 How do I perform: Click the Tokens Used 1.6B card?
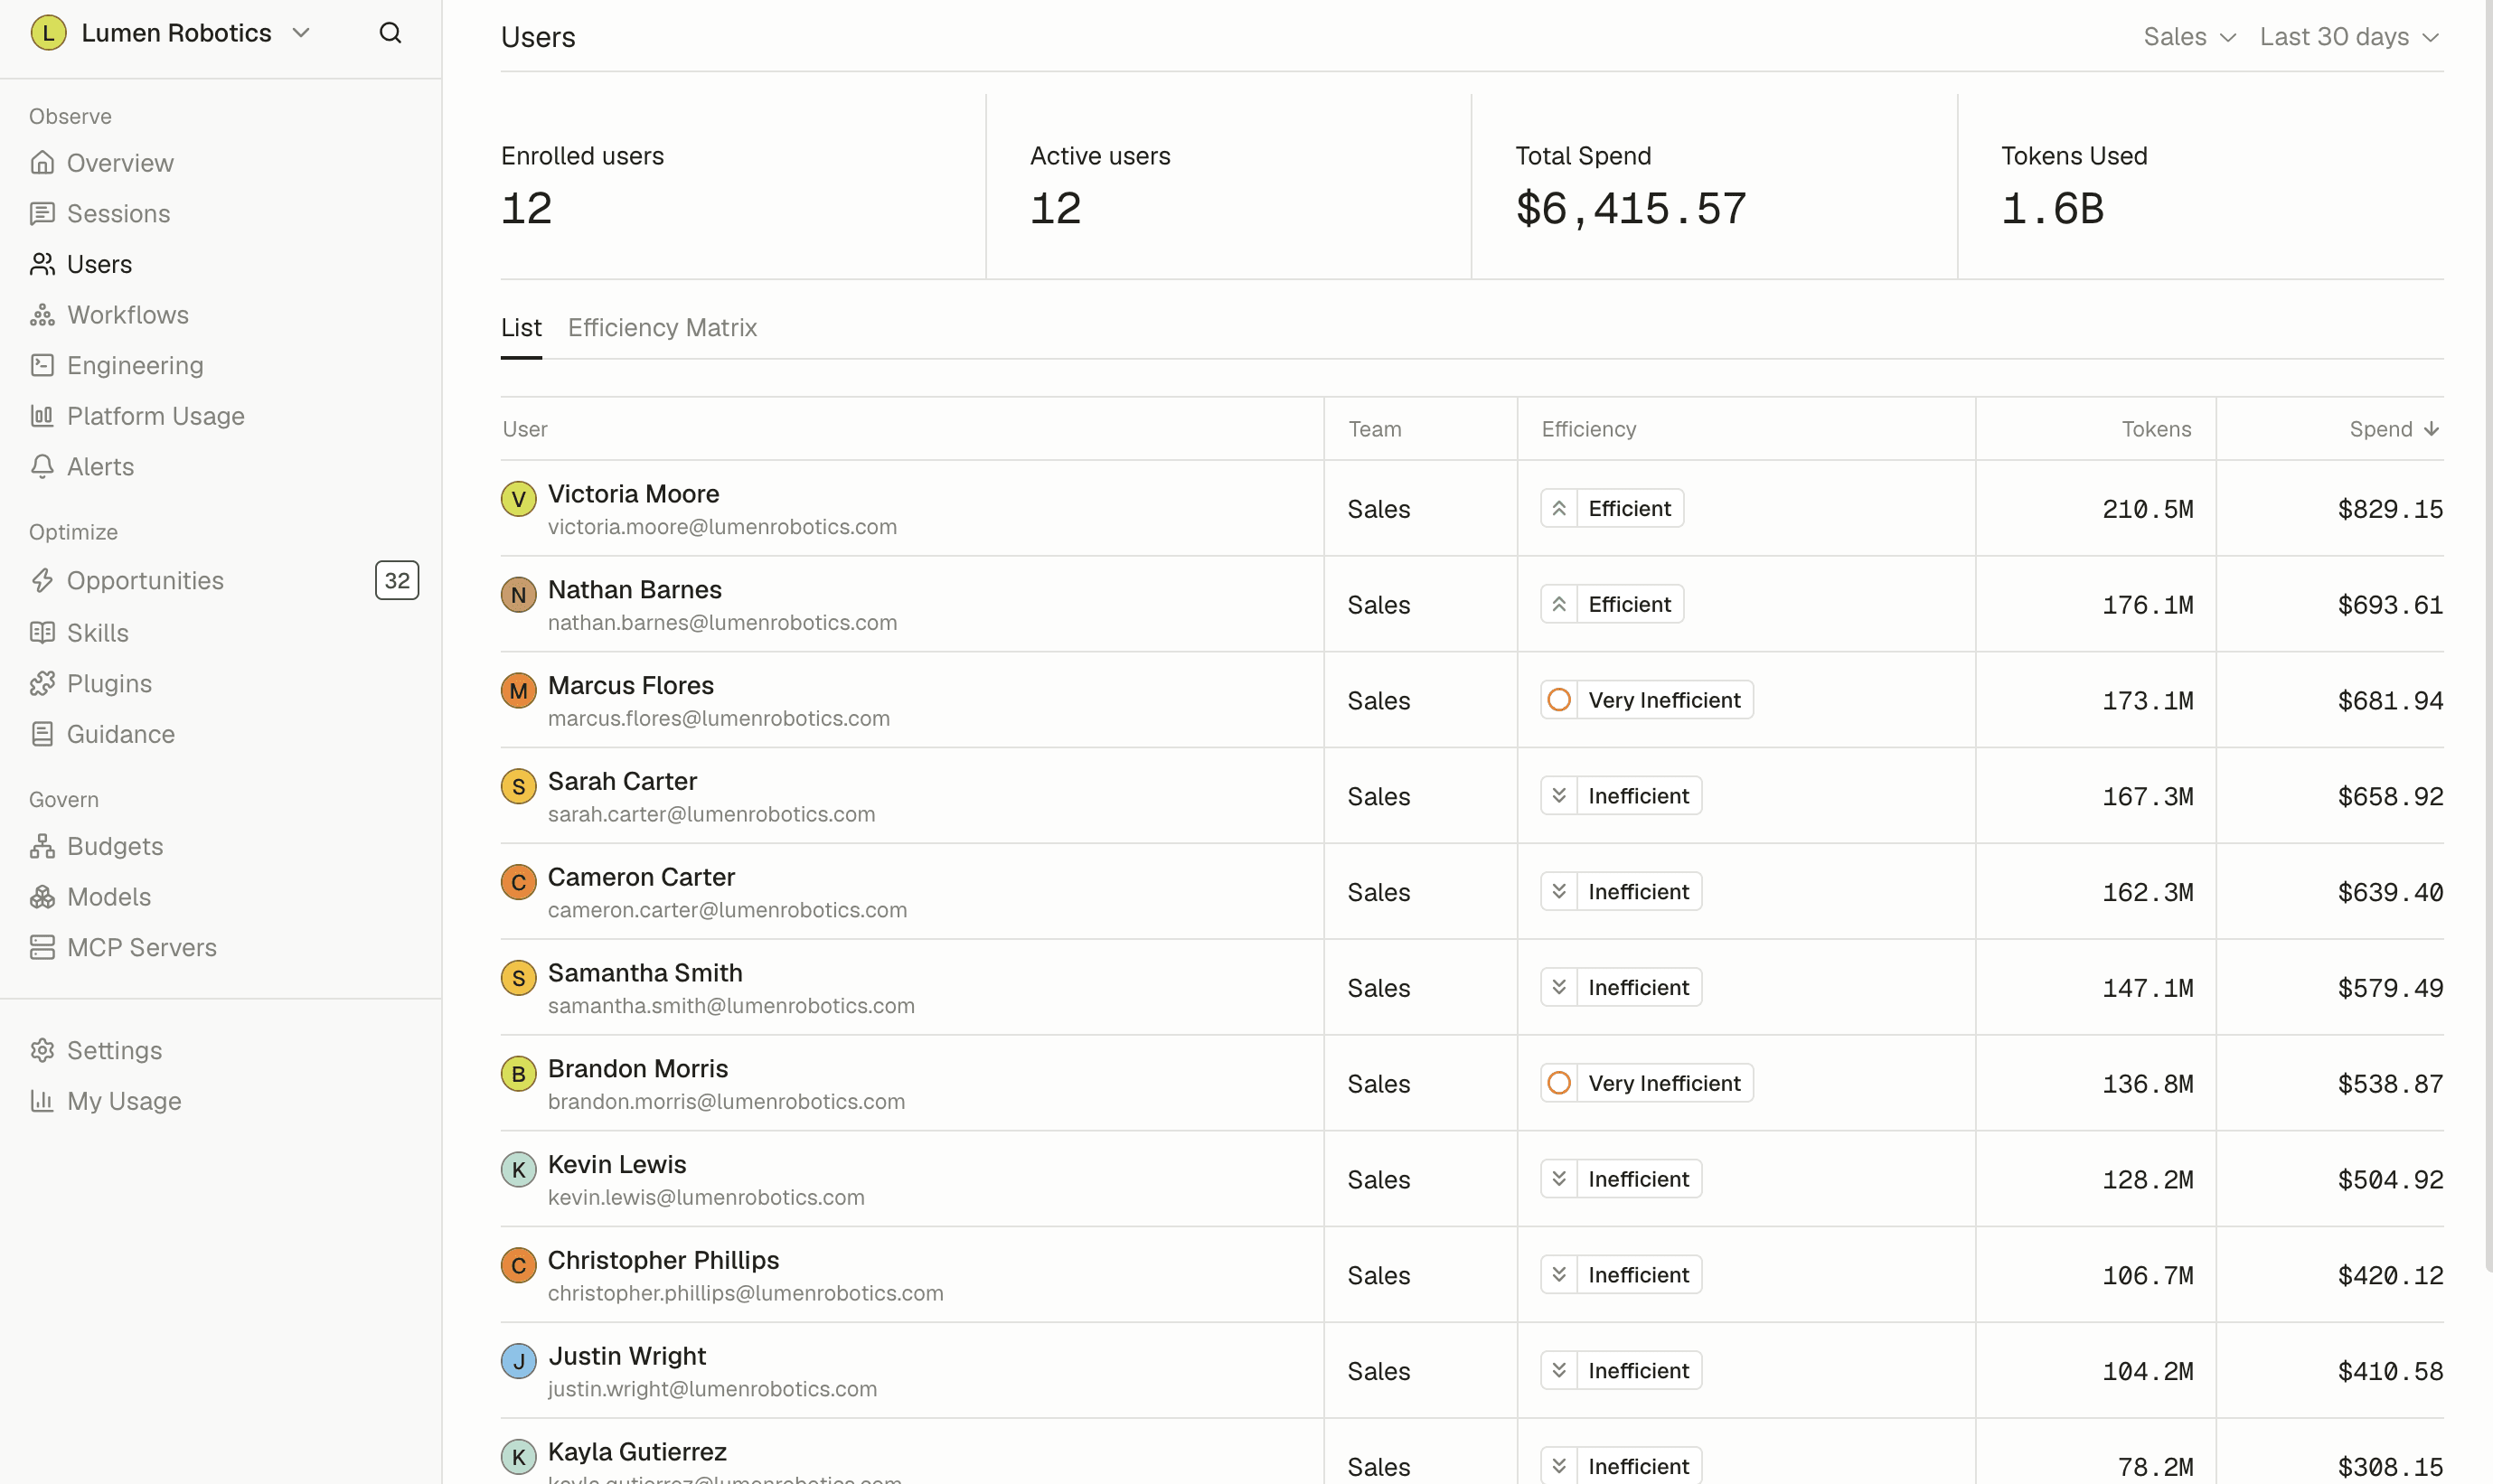(2200, 186)
